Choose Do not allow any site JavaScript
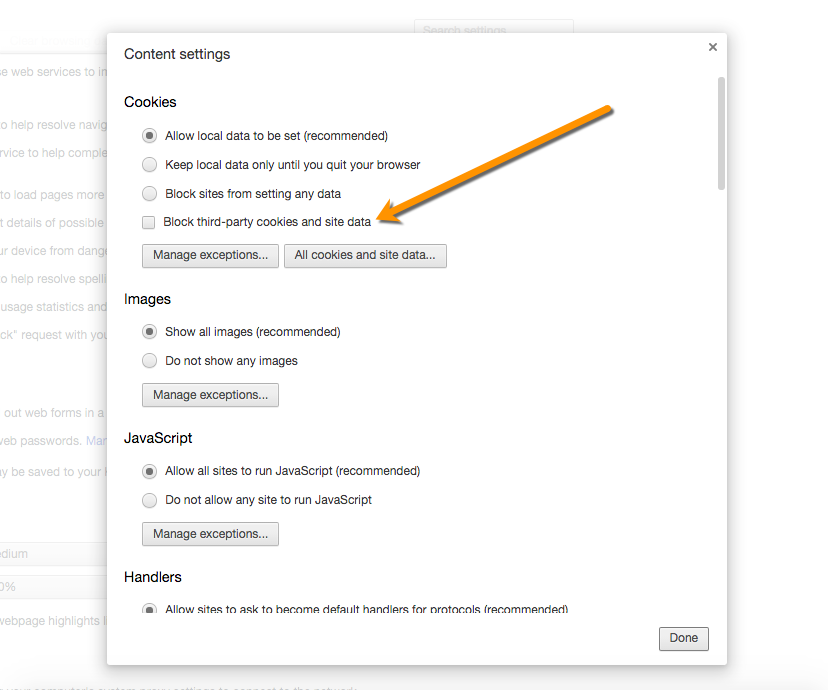Viewport: 828px width, 690px height. tap(150, 500)
